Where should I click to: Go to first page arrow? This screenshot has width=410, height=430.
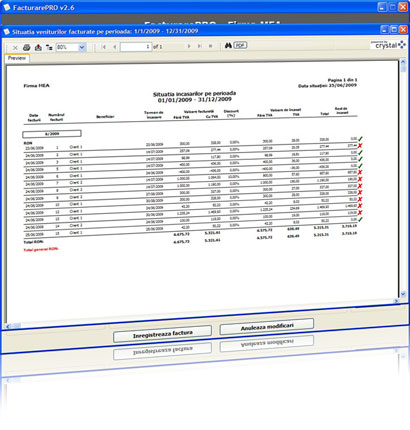pyautogui.click(x=104, y=47)
